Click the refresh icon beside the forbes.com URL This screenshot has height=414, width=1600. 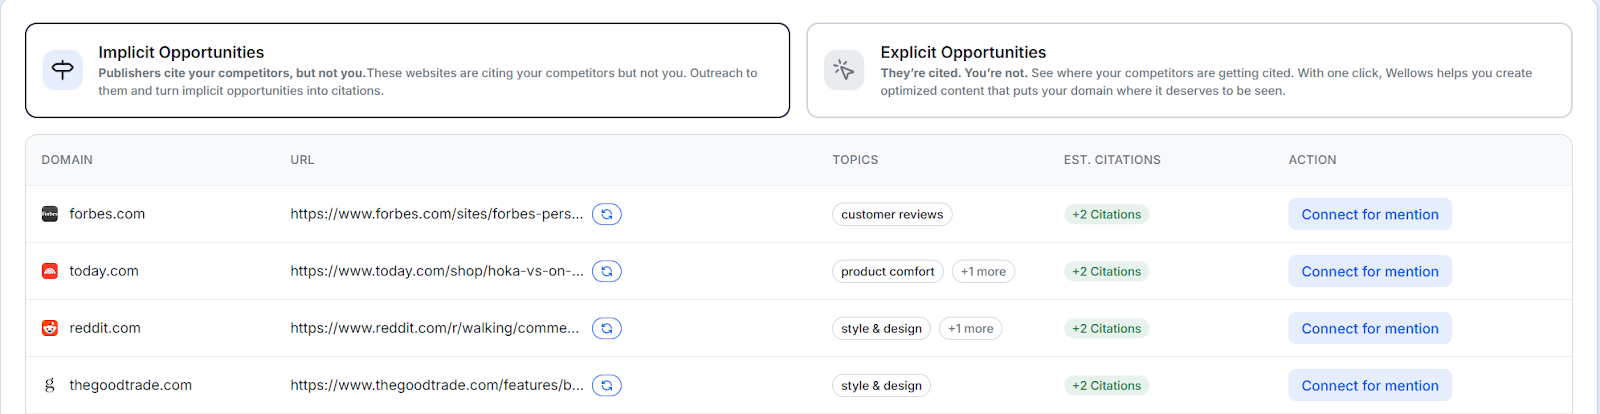pyautogui.click(x=606, y=214)
